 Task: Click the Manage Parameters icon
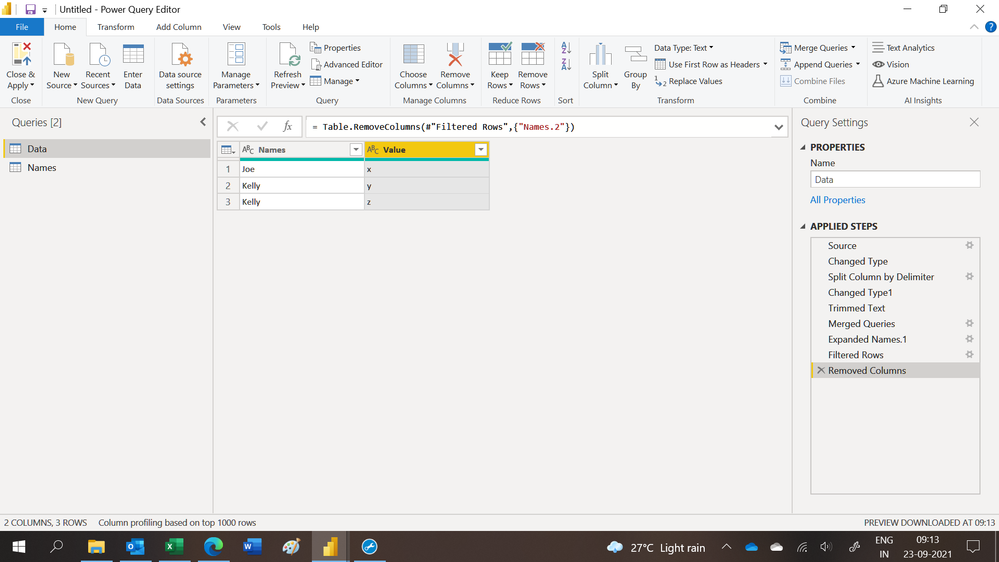(236, 55)
